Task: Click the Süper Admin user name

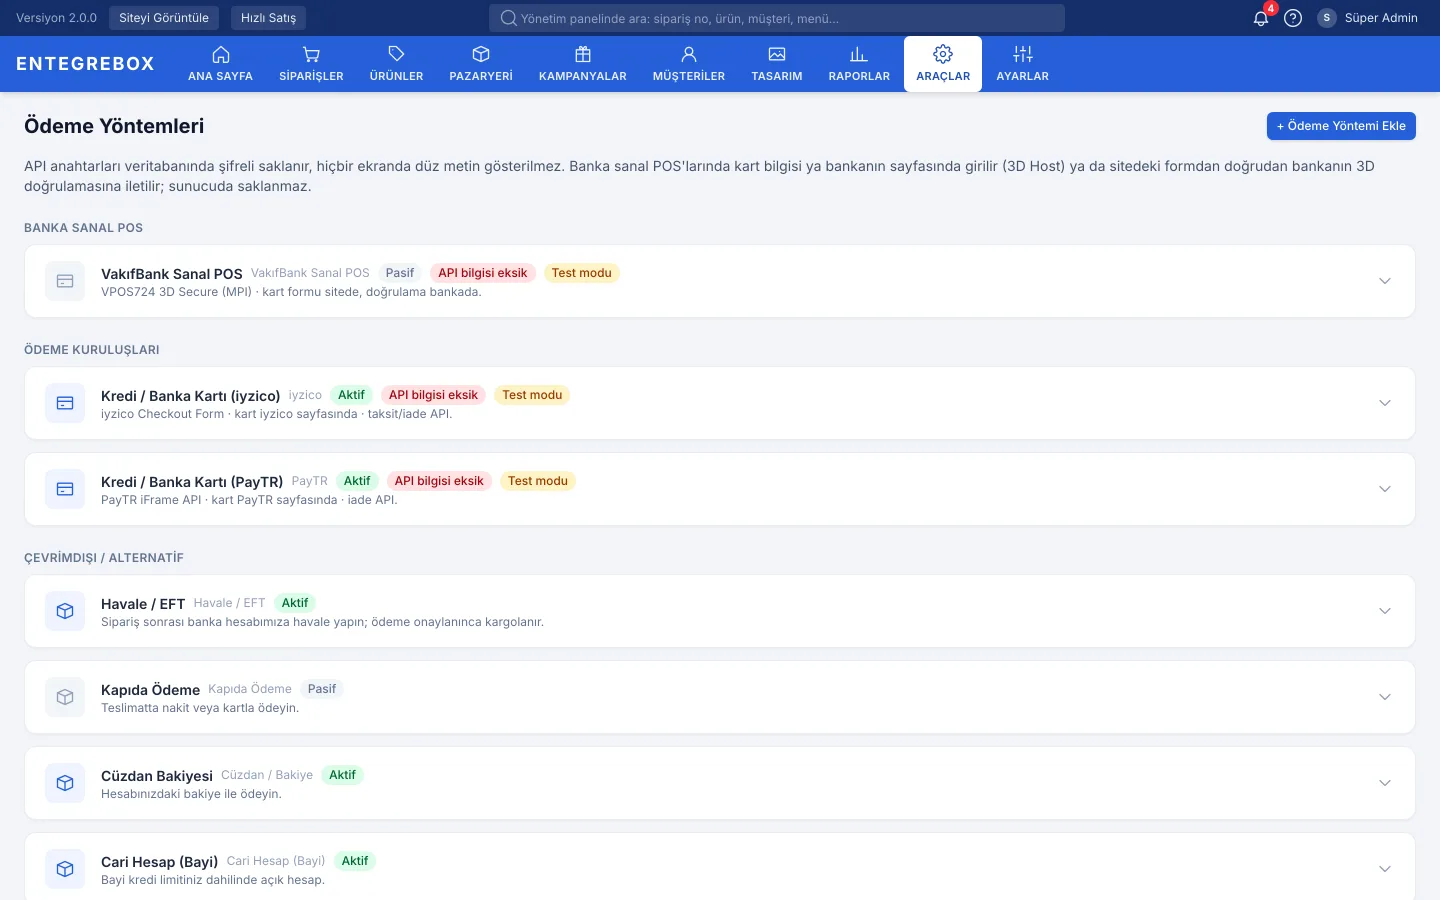Action: pyautogui.click(x=1381, y=18)
